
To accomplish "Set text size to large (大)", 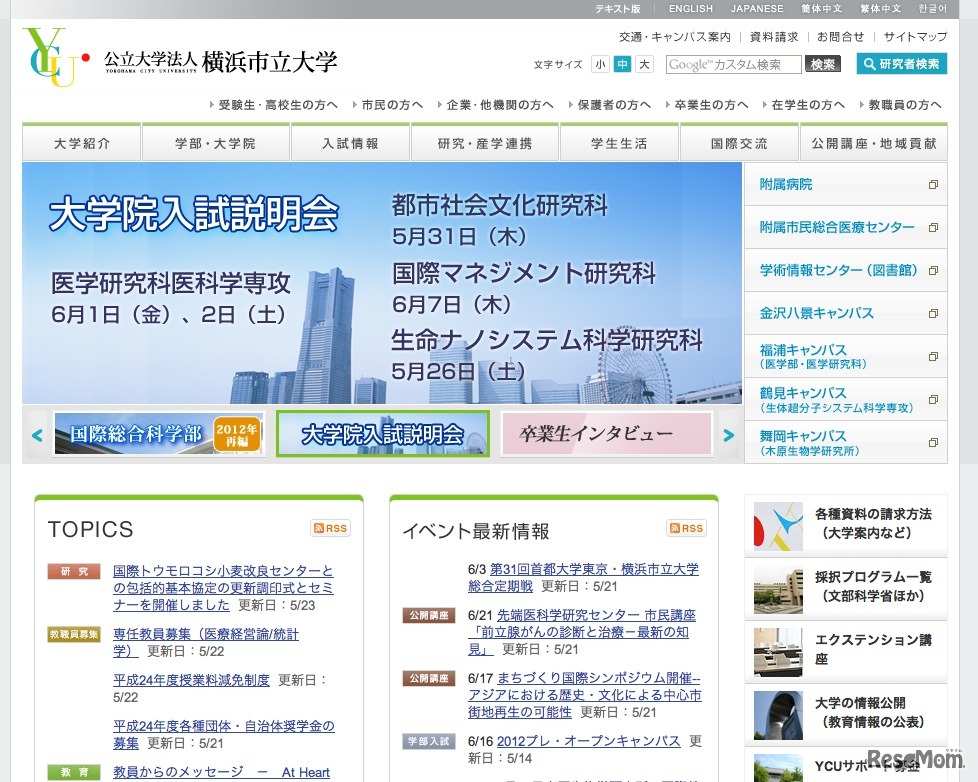I will tap(644, 64).
